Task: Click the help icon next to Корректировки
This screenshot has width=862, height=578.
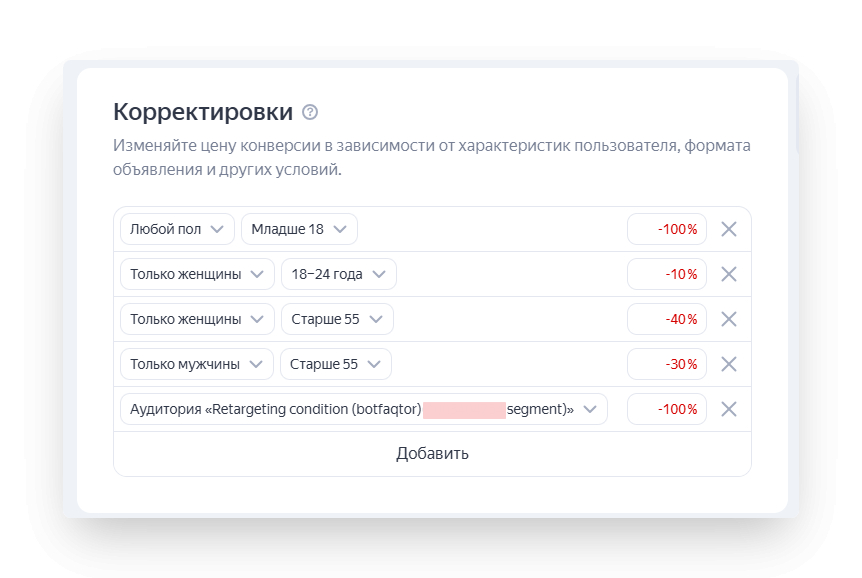Action: pos(310,112)
